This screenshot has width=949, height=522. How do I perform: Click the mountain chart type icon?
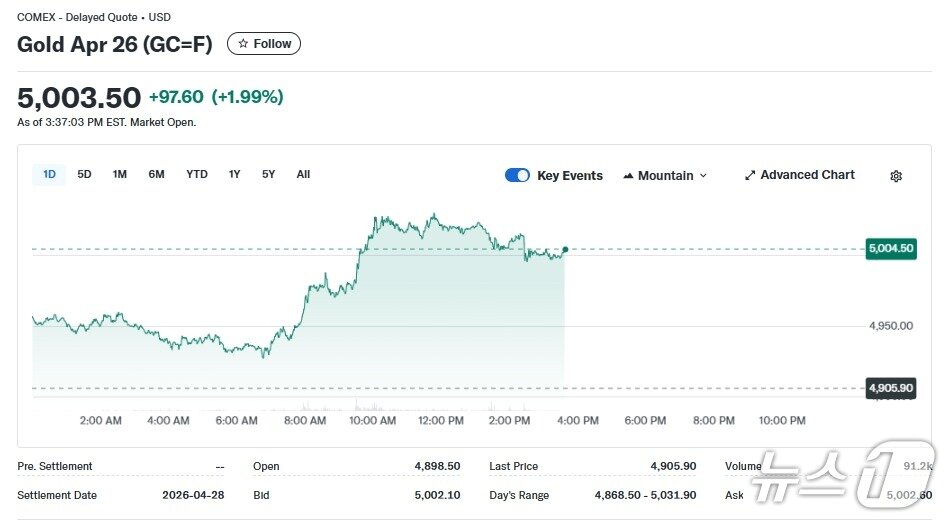click(x=628, y=176)
